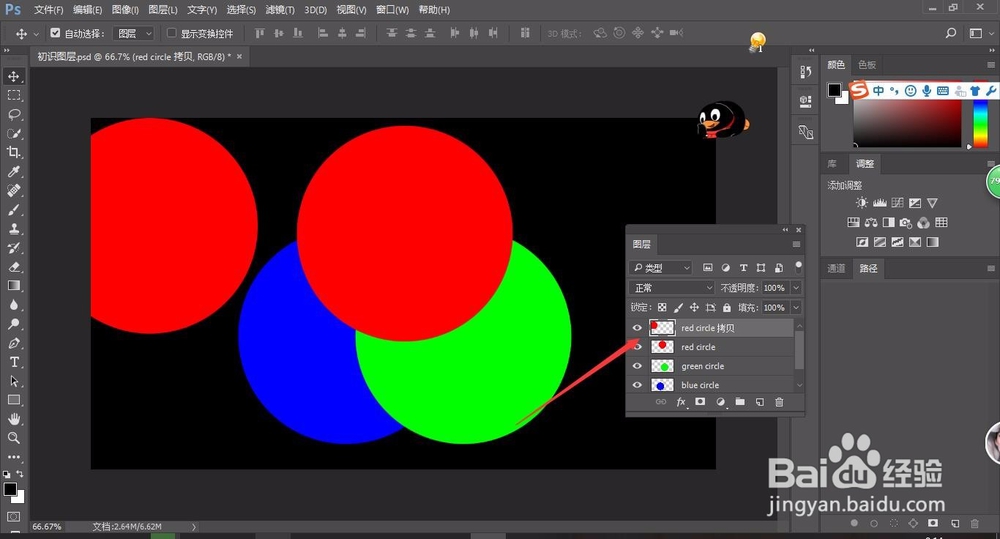Screen dimensions: 1000x539
Task: Delete layer with trash icon in Layers panel
Action: pyautogui.click(x=779, y=402)
